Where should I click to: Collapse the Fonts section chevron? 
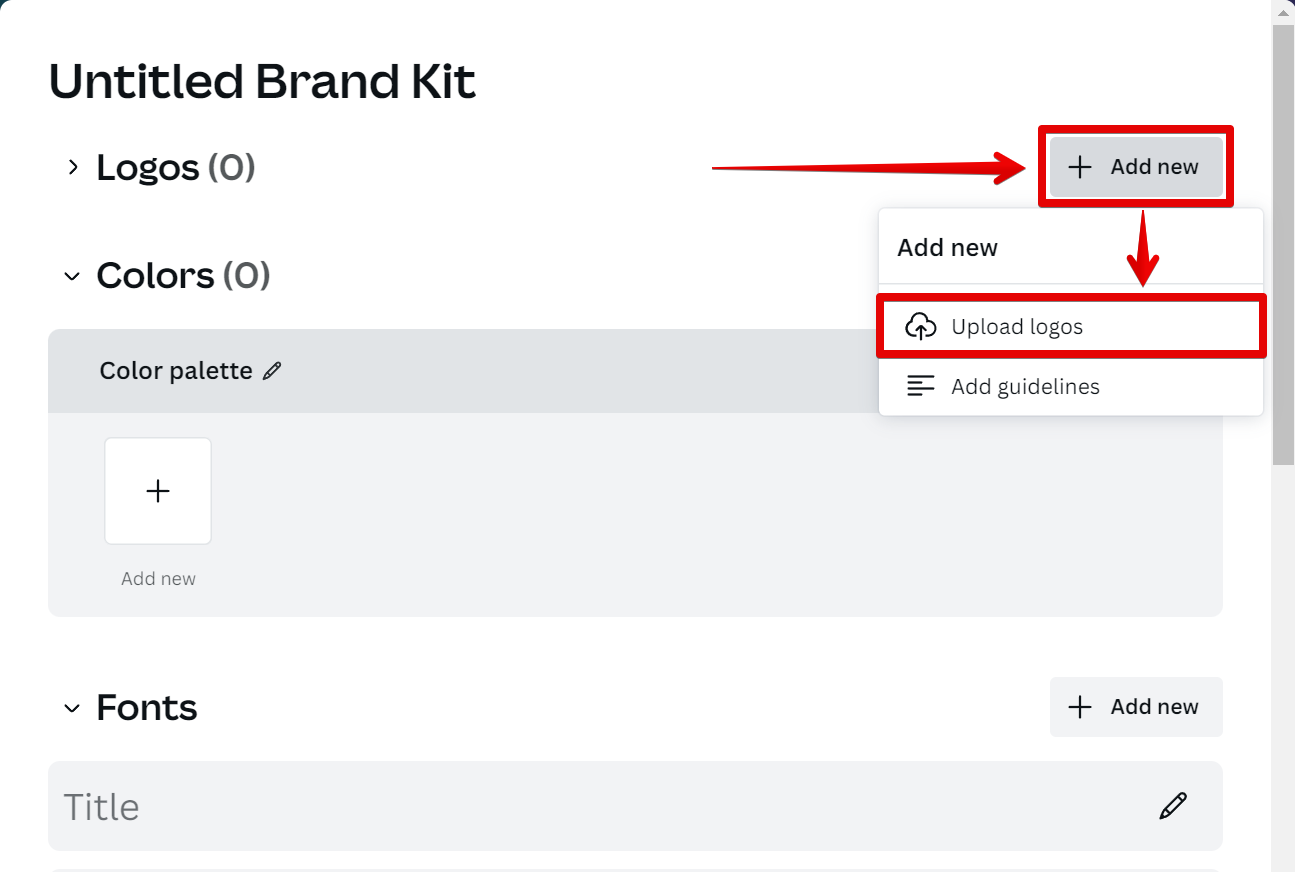72,708
